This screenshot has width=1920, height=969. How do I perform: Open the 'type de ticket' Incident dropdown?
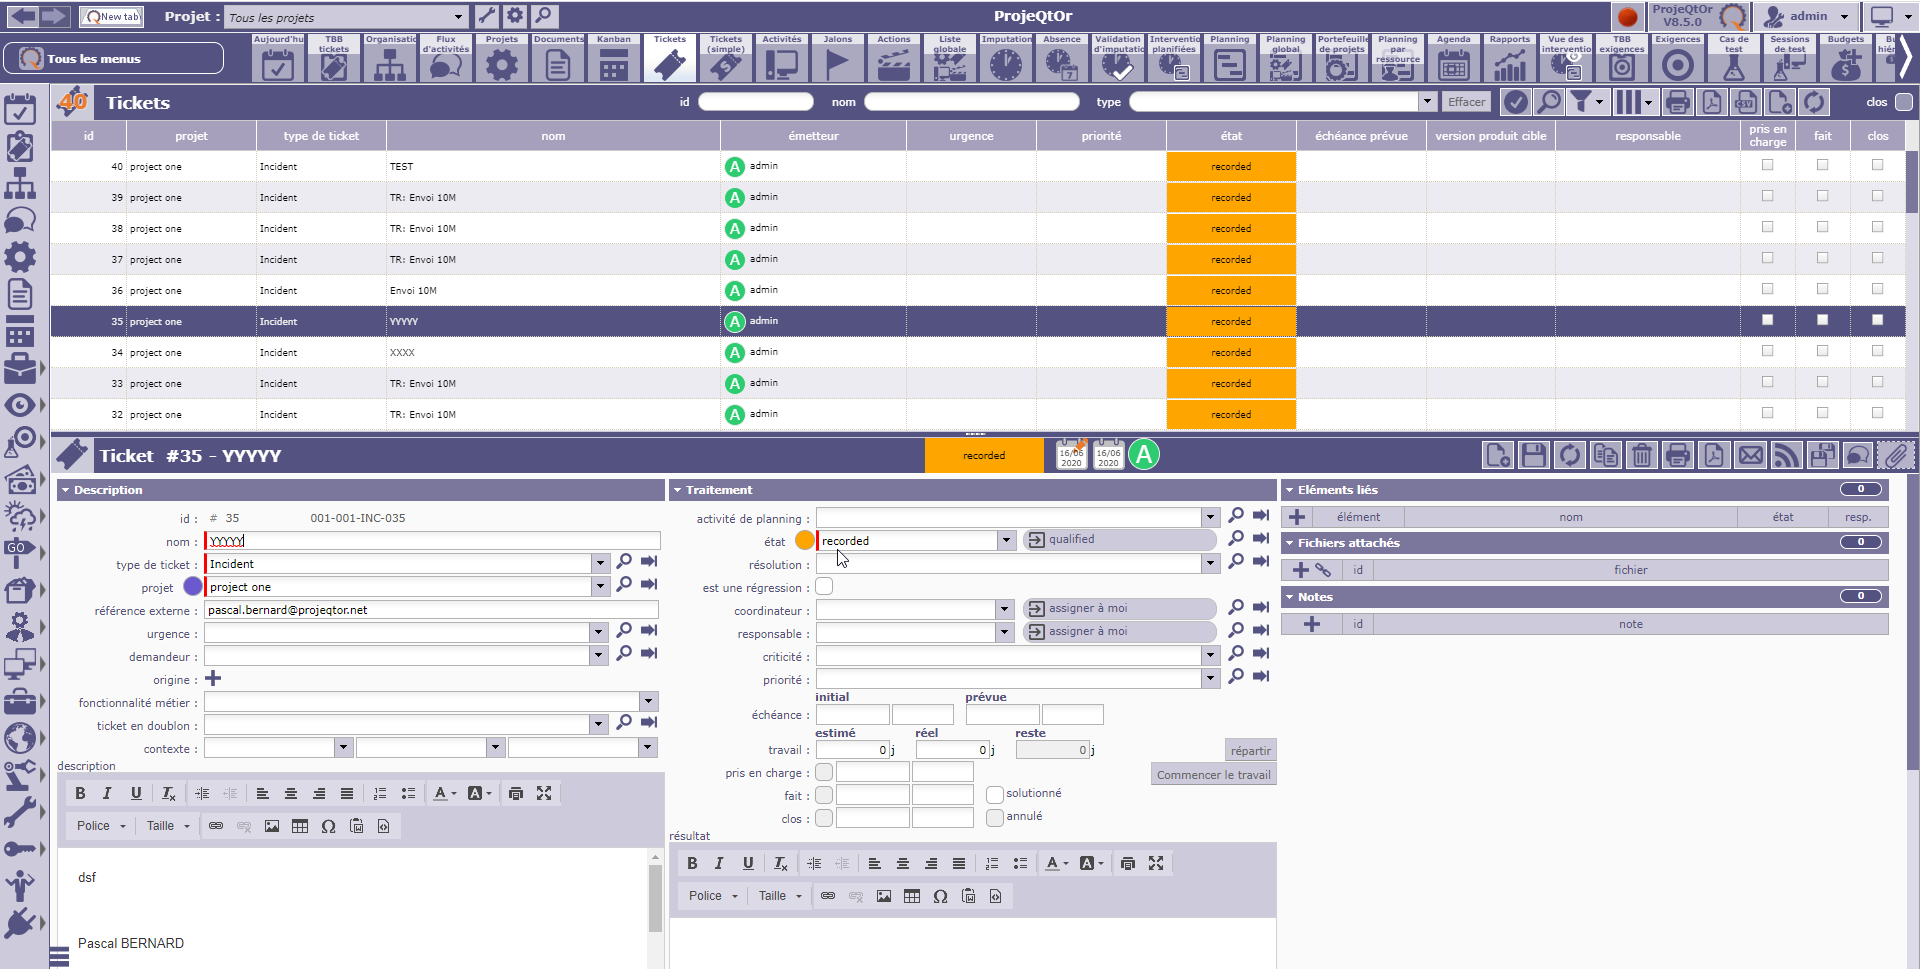point(600,564)
